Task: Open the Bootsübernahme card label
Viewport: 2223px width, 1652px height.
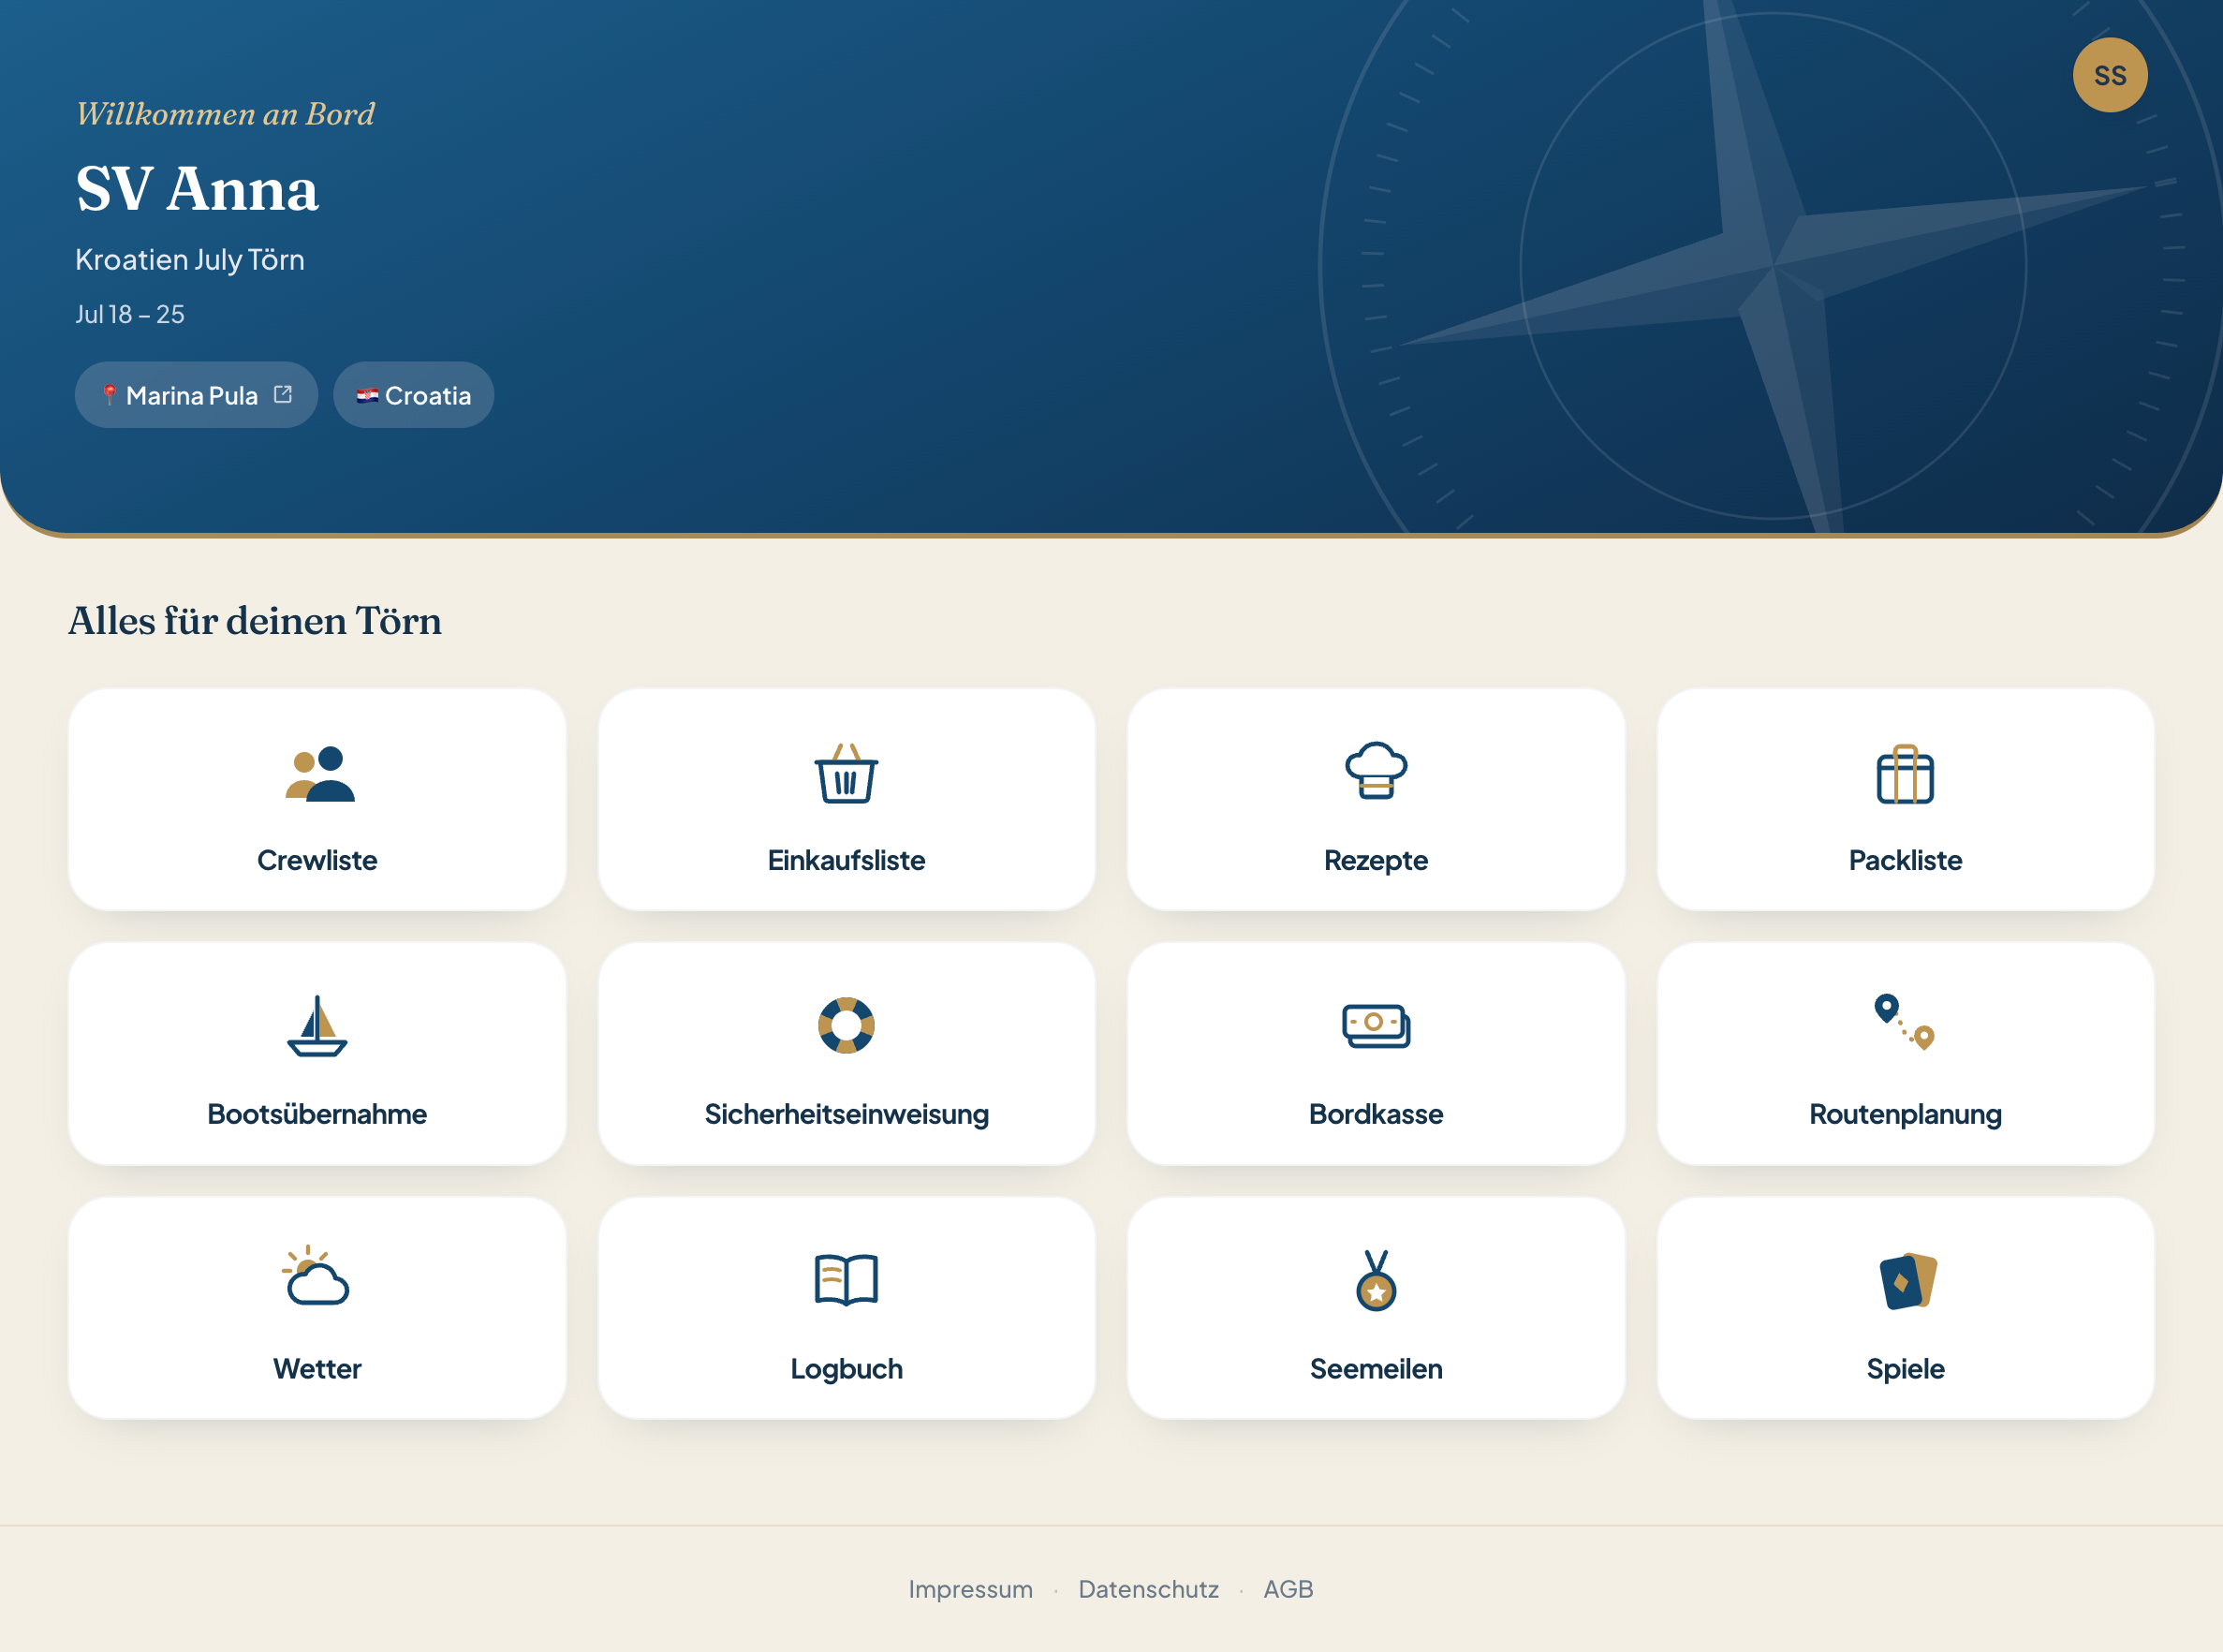Action: pyautogui.click(x=317, y=1114)
